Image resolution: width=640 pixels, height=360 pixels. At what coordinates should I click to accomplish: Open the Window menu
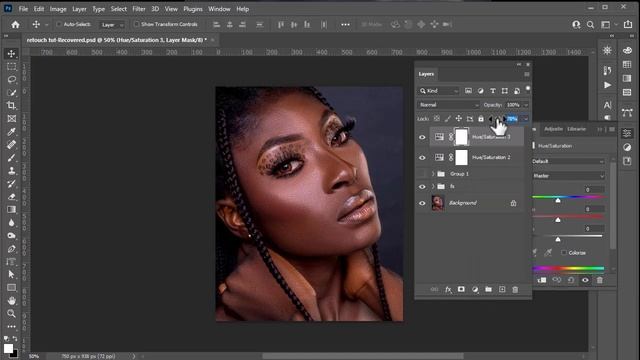click(x=219, y=9)
